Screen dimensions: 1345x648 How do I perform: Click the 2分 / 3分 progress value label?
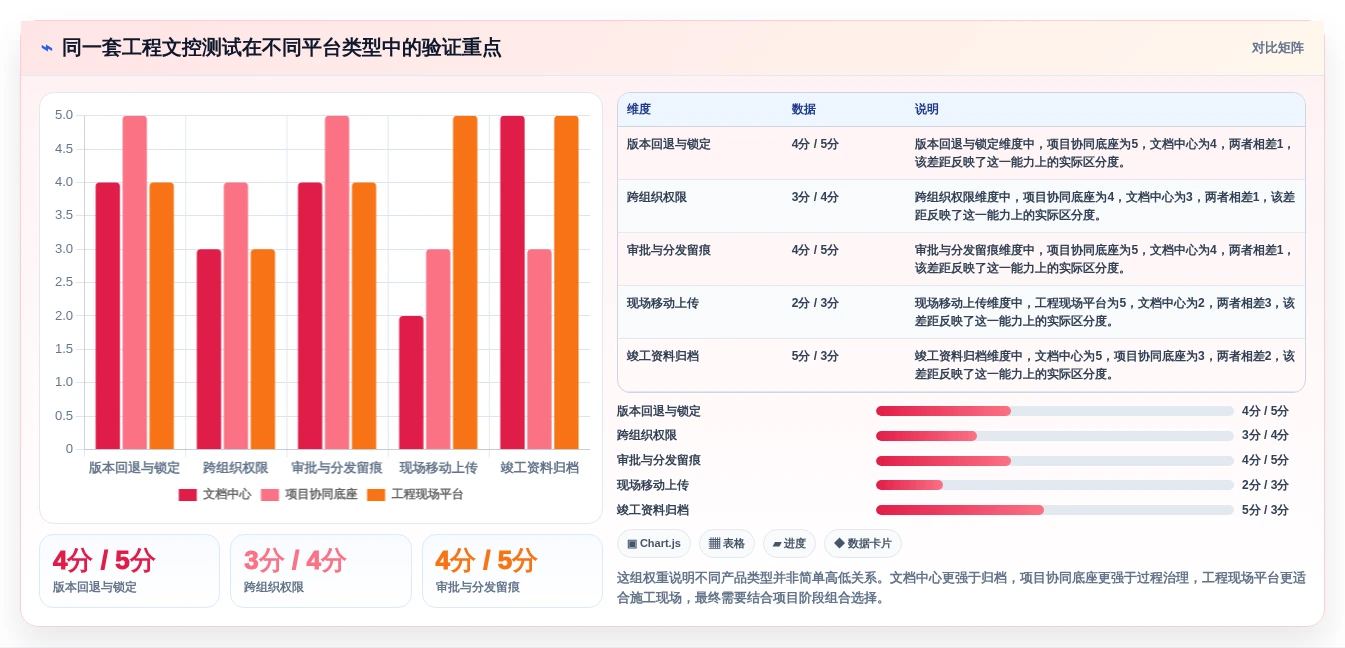coord(1265,485)
